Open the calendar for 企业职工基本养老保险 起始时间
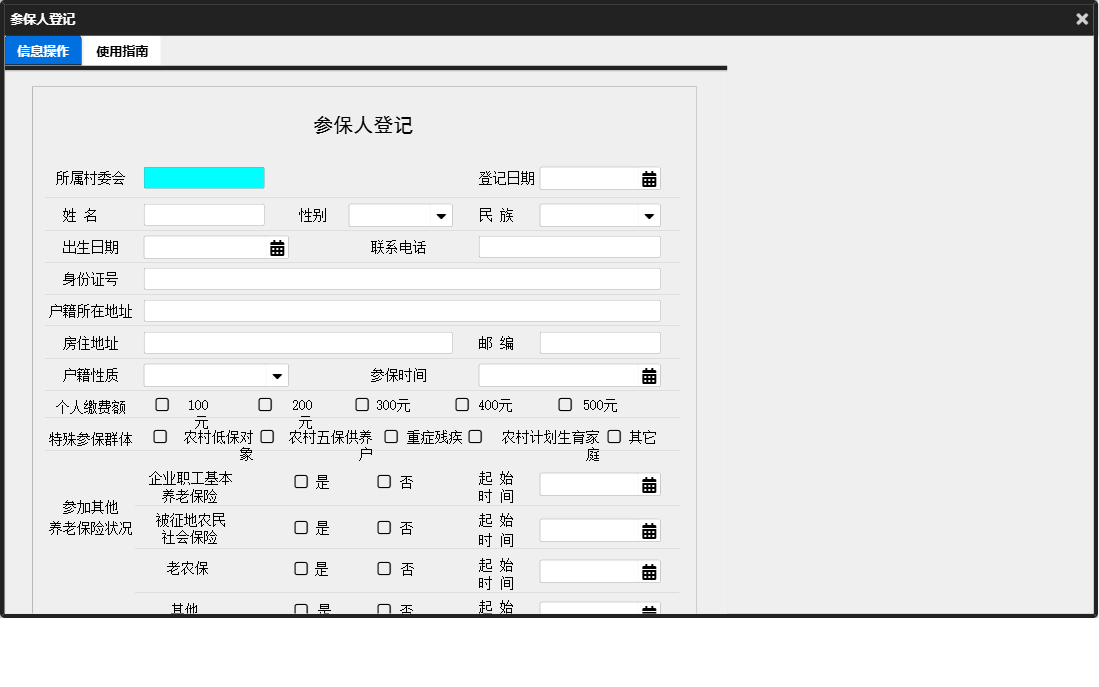Screen dimensions: 1099x687 [x=650, y=484]
